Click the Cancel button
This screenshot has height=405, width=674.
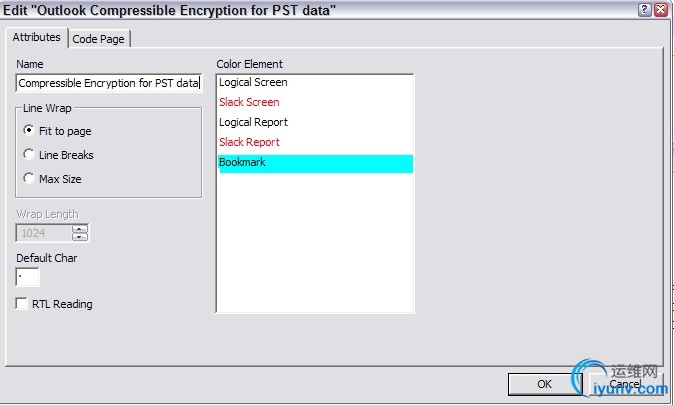625,384
